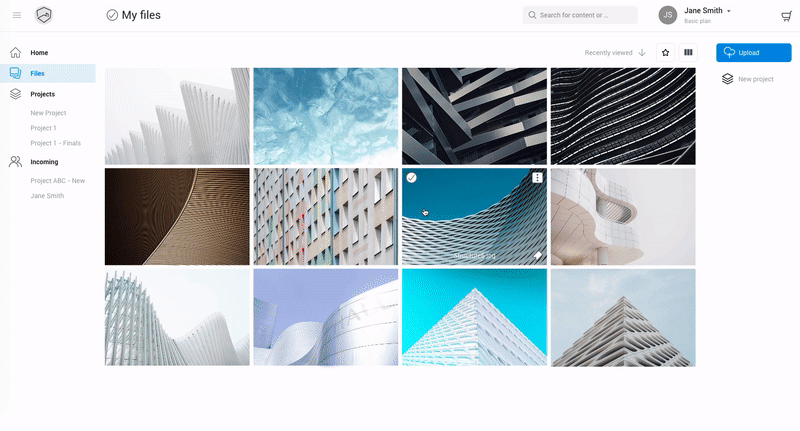Open the dark angular balconies thumbnail
This screenshot has height=431, width=800.
coord(474,116)
